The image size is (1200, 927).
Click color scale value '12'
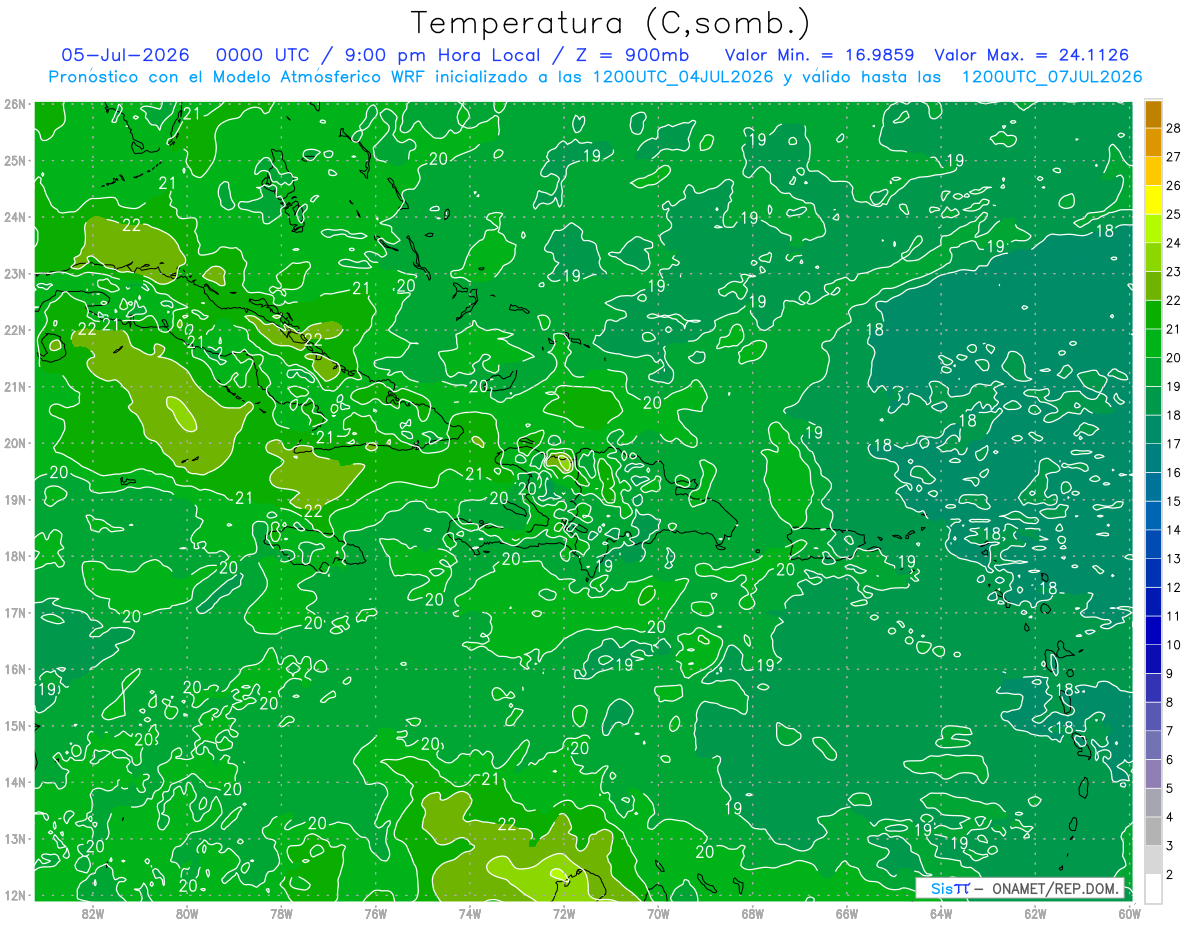[1173, 587]
